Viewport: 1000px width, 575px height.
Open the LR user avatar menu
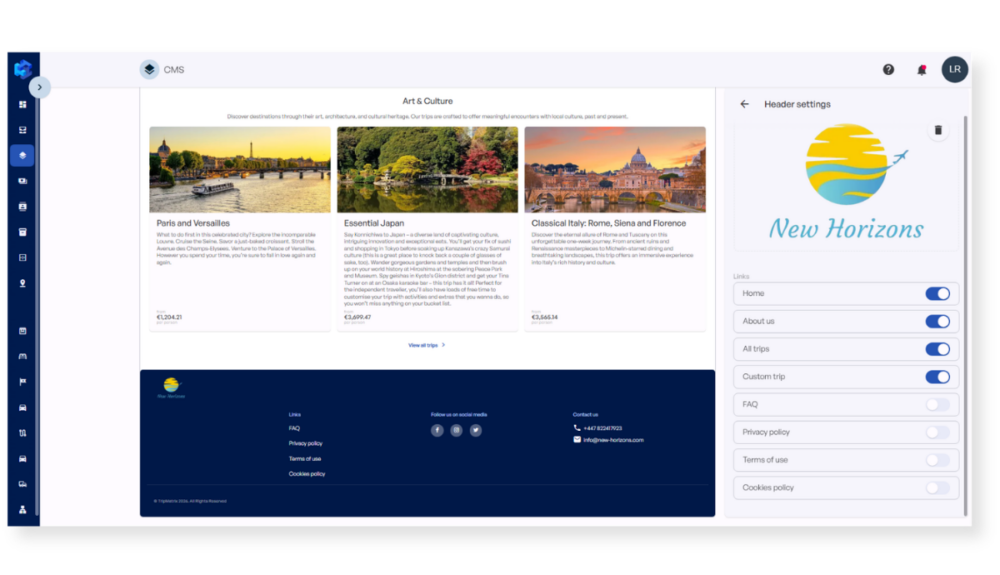tap(955, 69)
